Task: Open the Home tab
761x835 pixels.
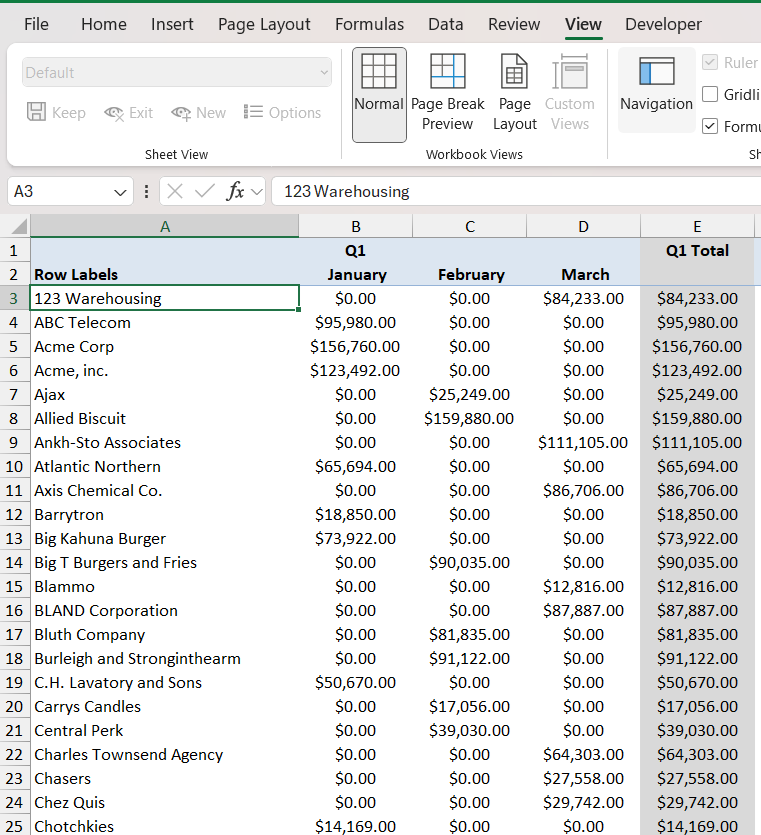Action: [104, 24]
